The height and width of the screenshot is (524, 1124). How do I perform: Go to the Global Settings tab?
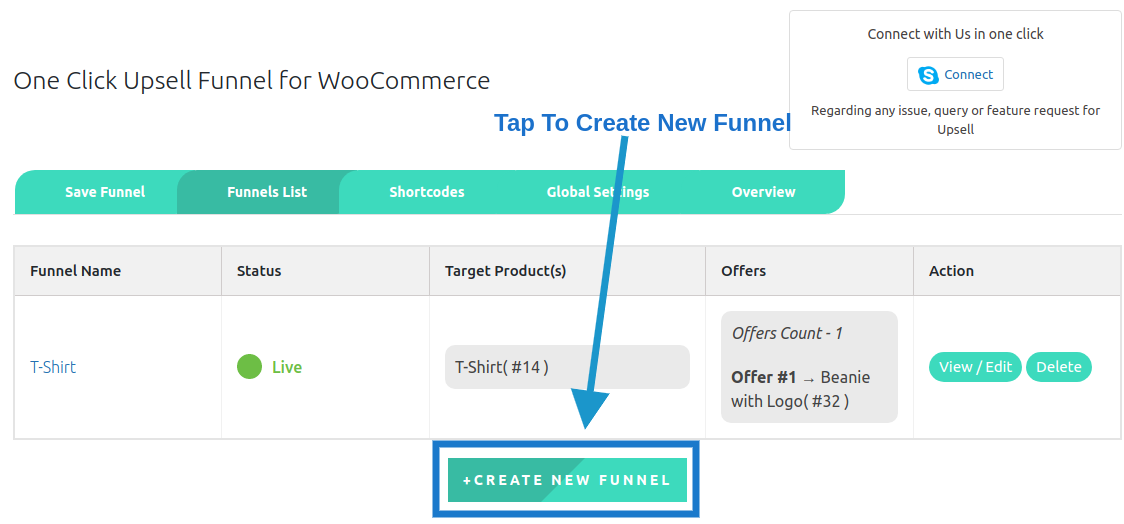point(598,192)
